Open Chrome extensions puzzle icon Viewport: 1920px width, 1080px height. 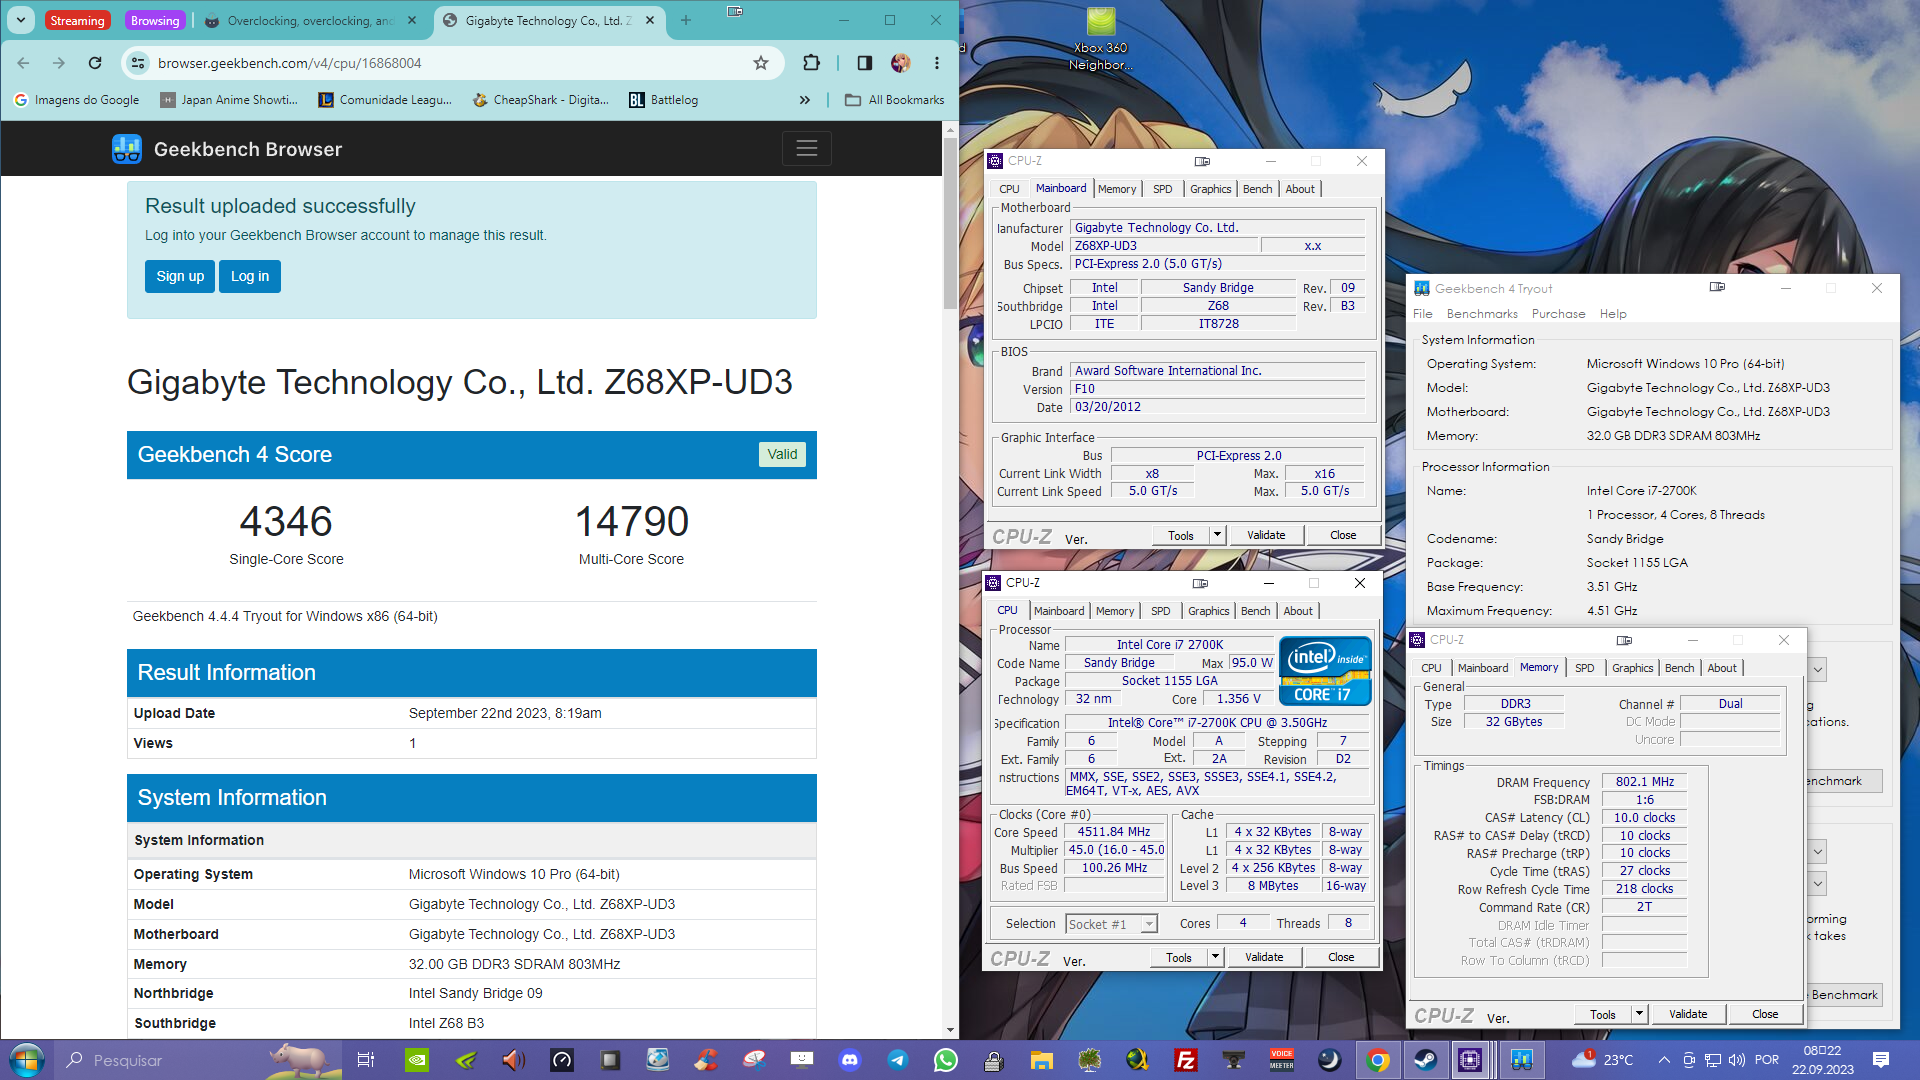811,63
